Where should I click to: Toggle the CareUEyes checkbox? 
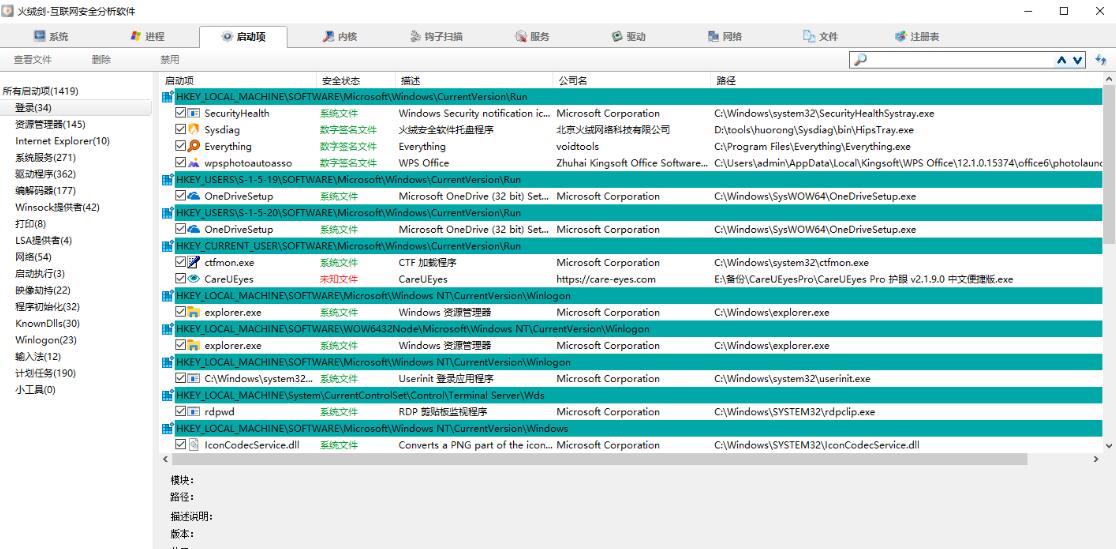pyautogui.click(x=180, y=279)
